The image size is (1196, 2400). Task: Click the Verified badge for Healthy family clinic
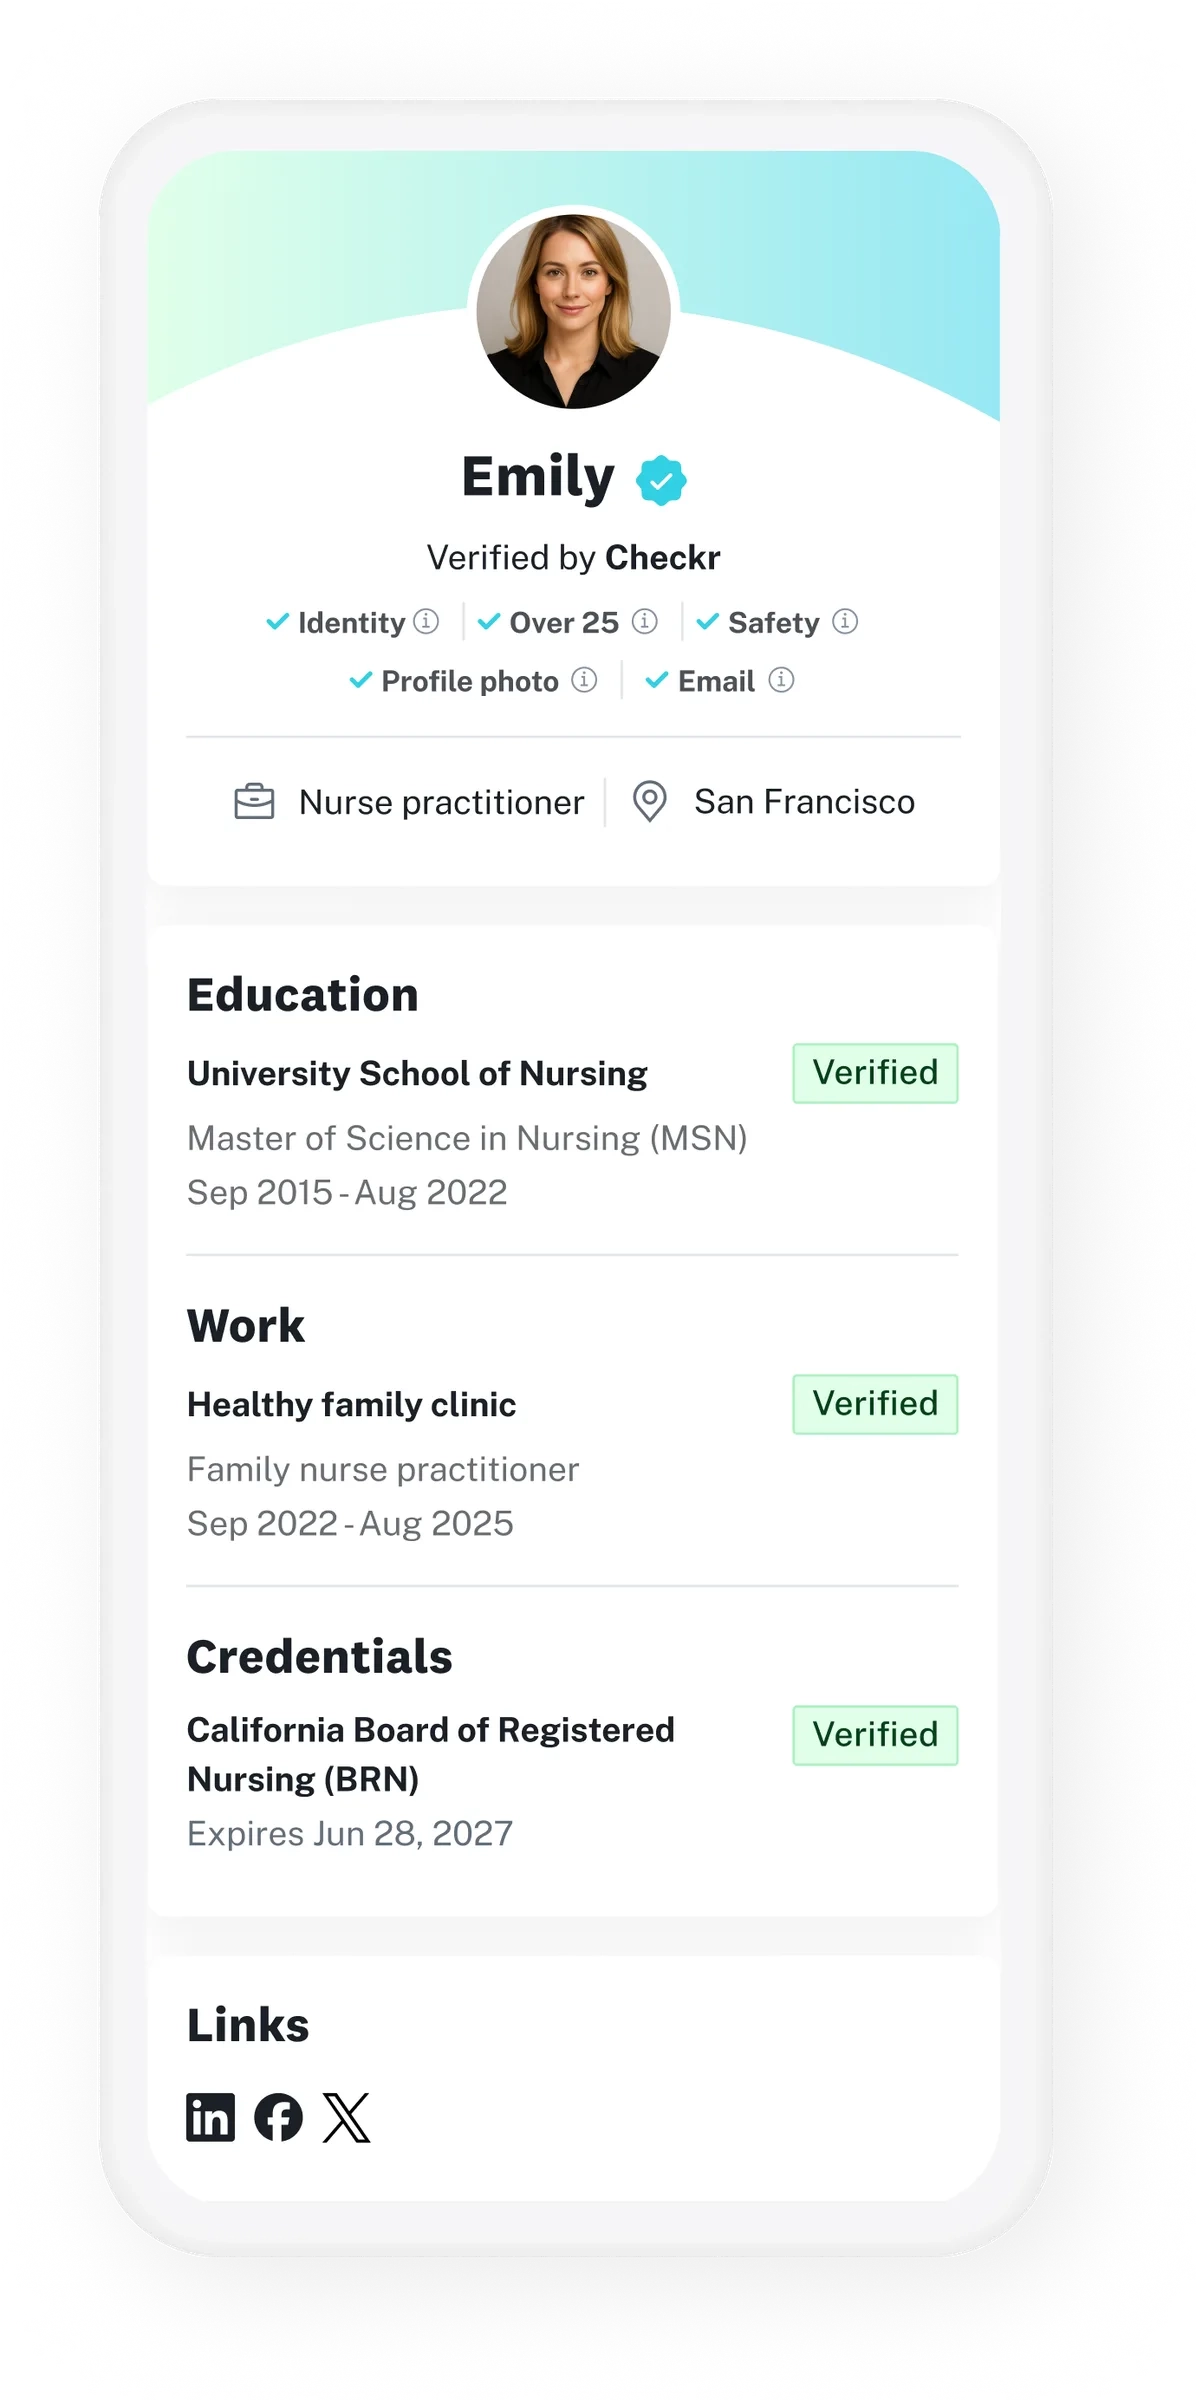pyautogui.click(x=875, y=1404)
